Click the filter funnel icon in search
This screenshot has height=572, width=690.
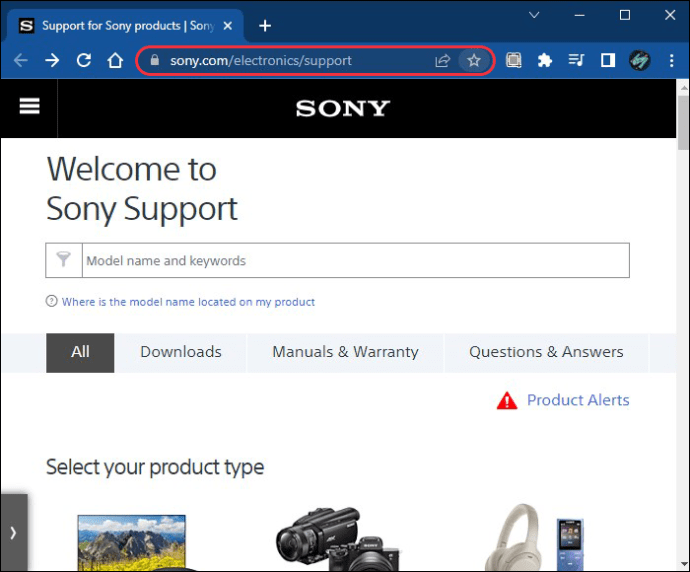click(x=64, y=260)
